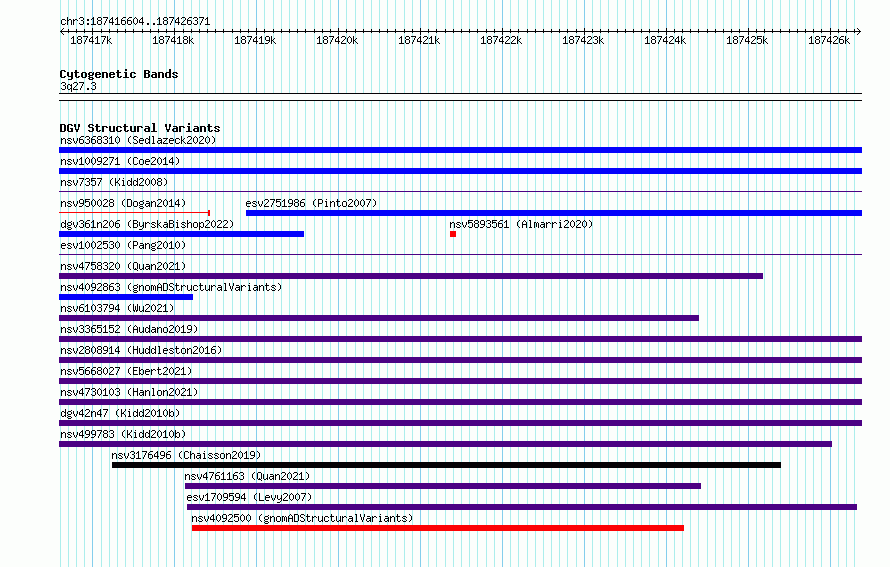Open the nsv2808914 (Huddleston2016) label

(141, 350)
